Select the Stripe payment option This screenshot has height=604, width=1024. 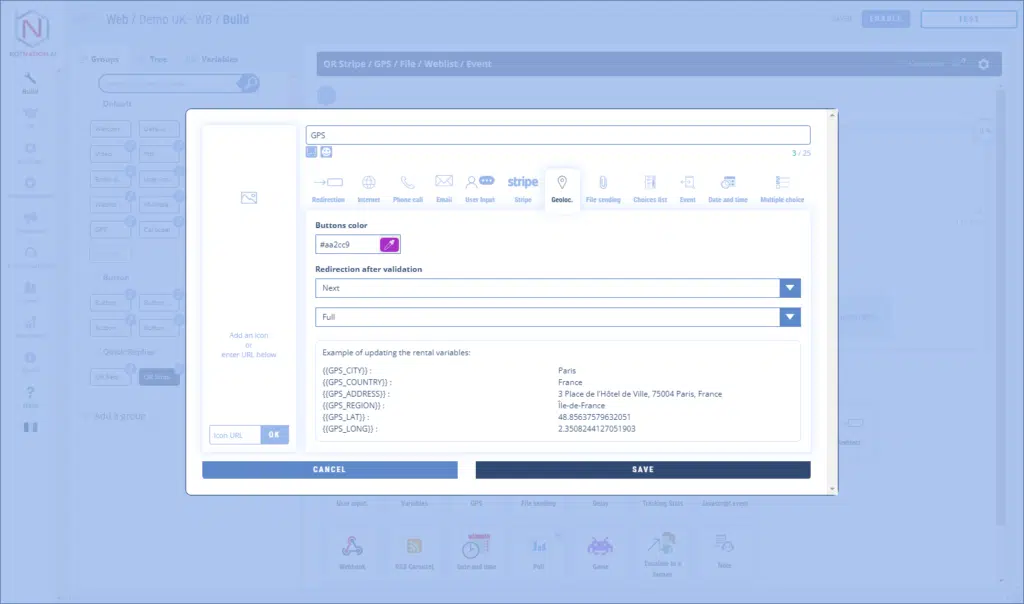tap(522, 187)
